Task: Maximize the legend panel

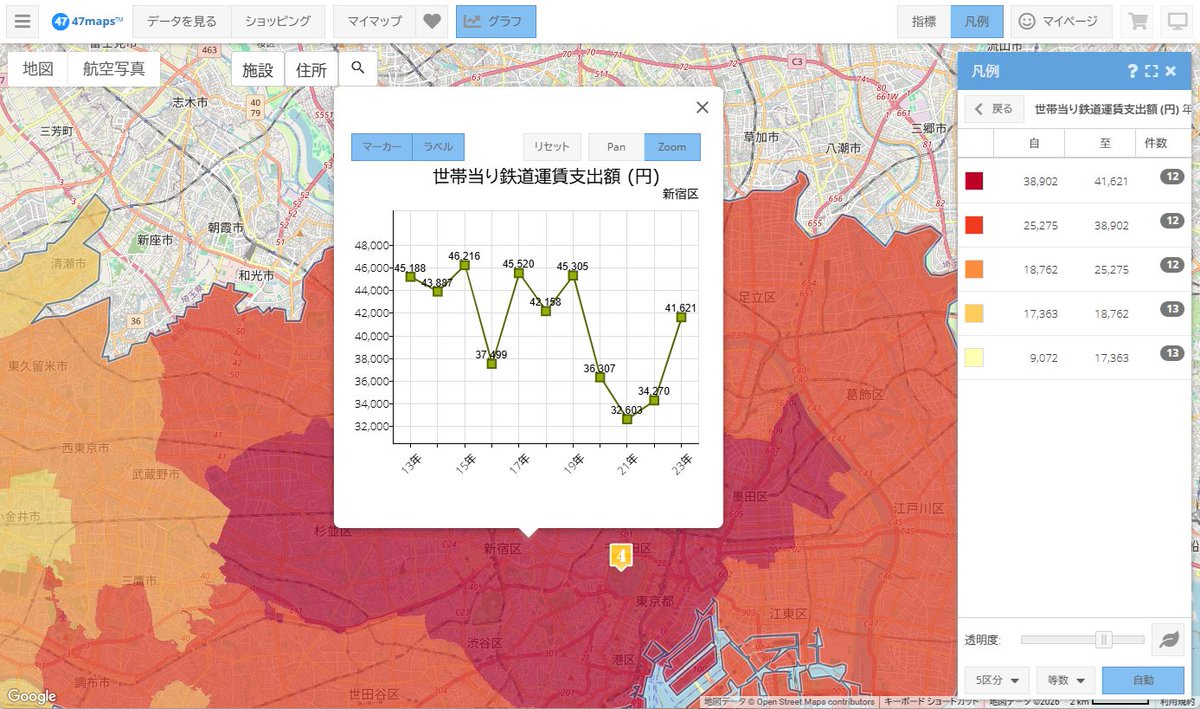Action: point(1151,71)
